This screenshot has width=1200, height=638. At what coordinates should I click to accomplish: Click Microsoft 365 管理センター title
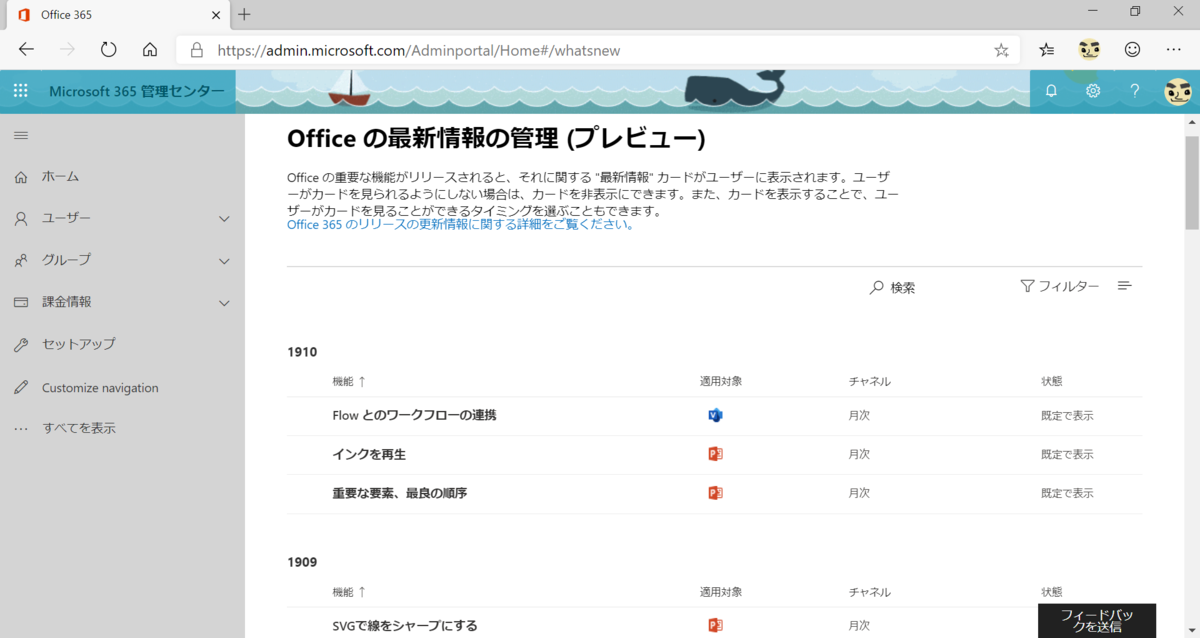click(x=137, y=91)
